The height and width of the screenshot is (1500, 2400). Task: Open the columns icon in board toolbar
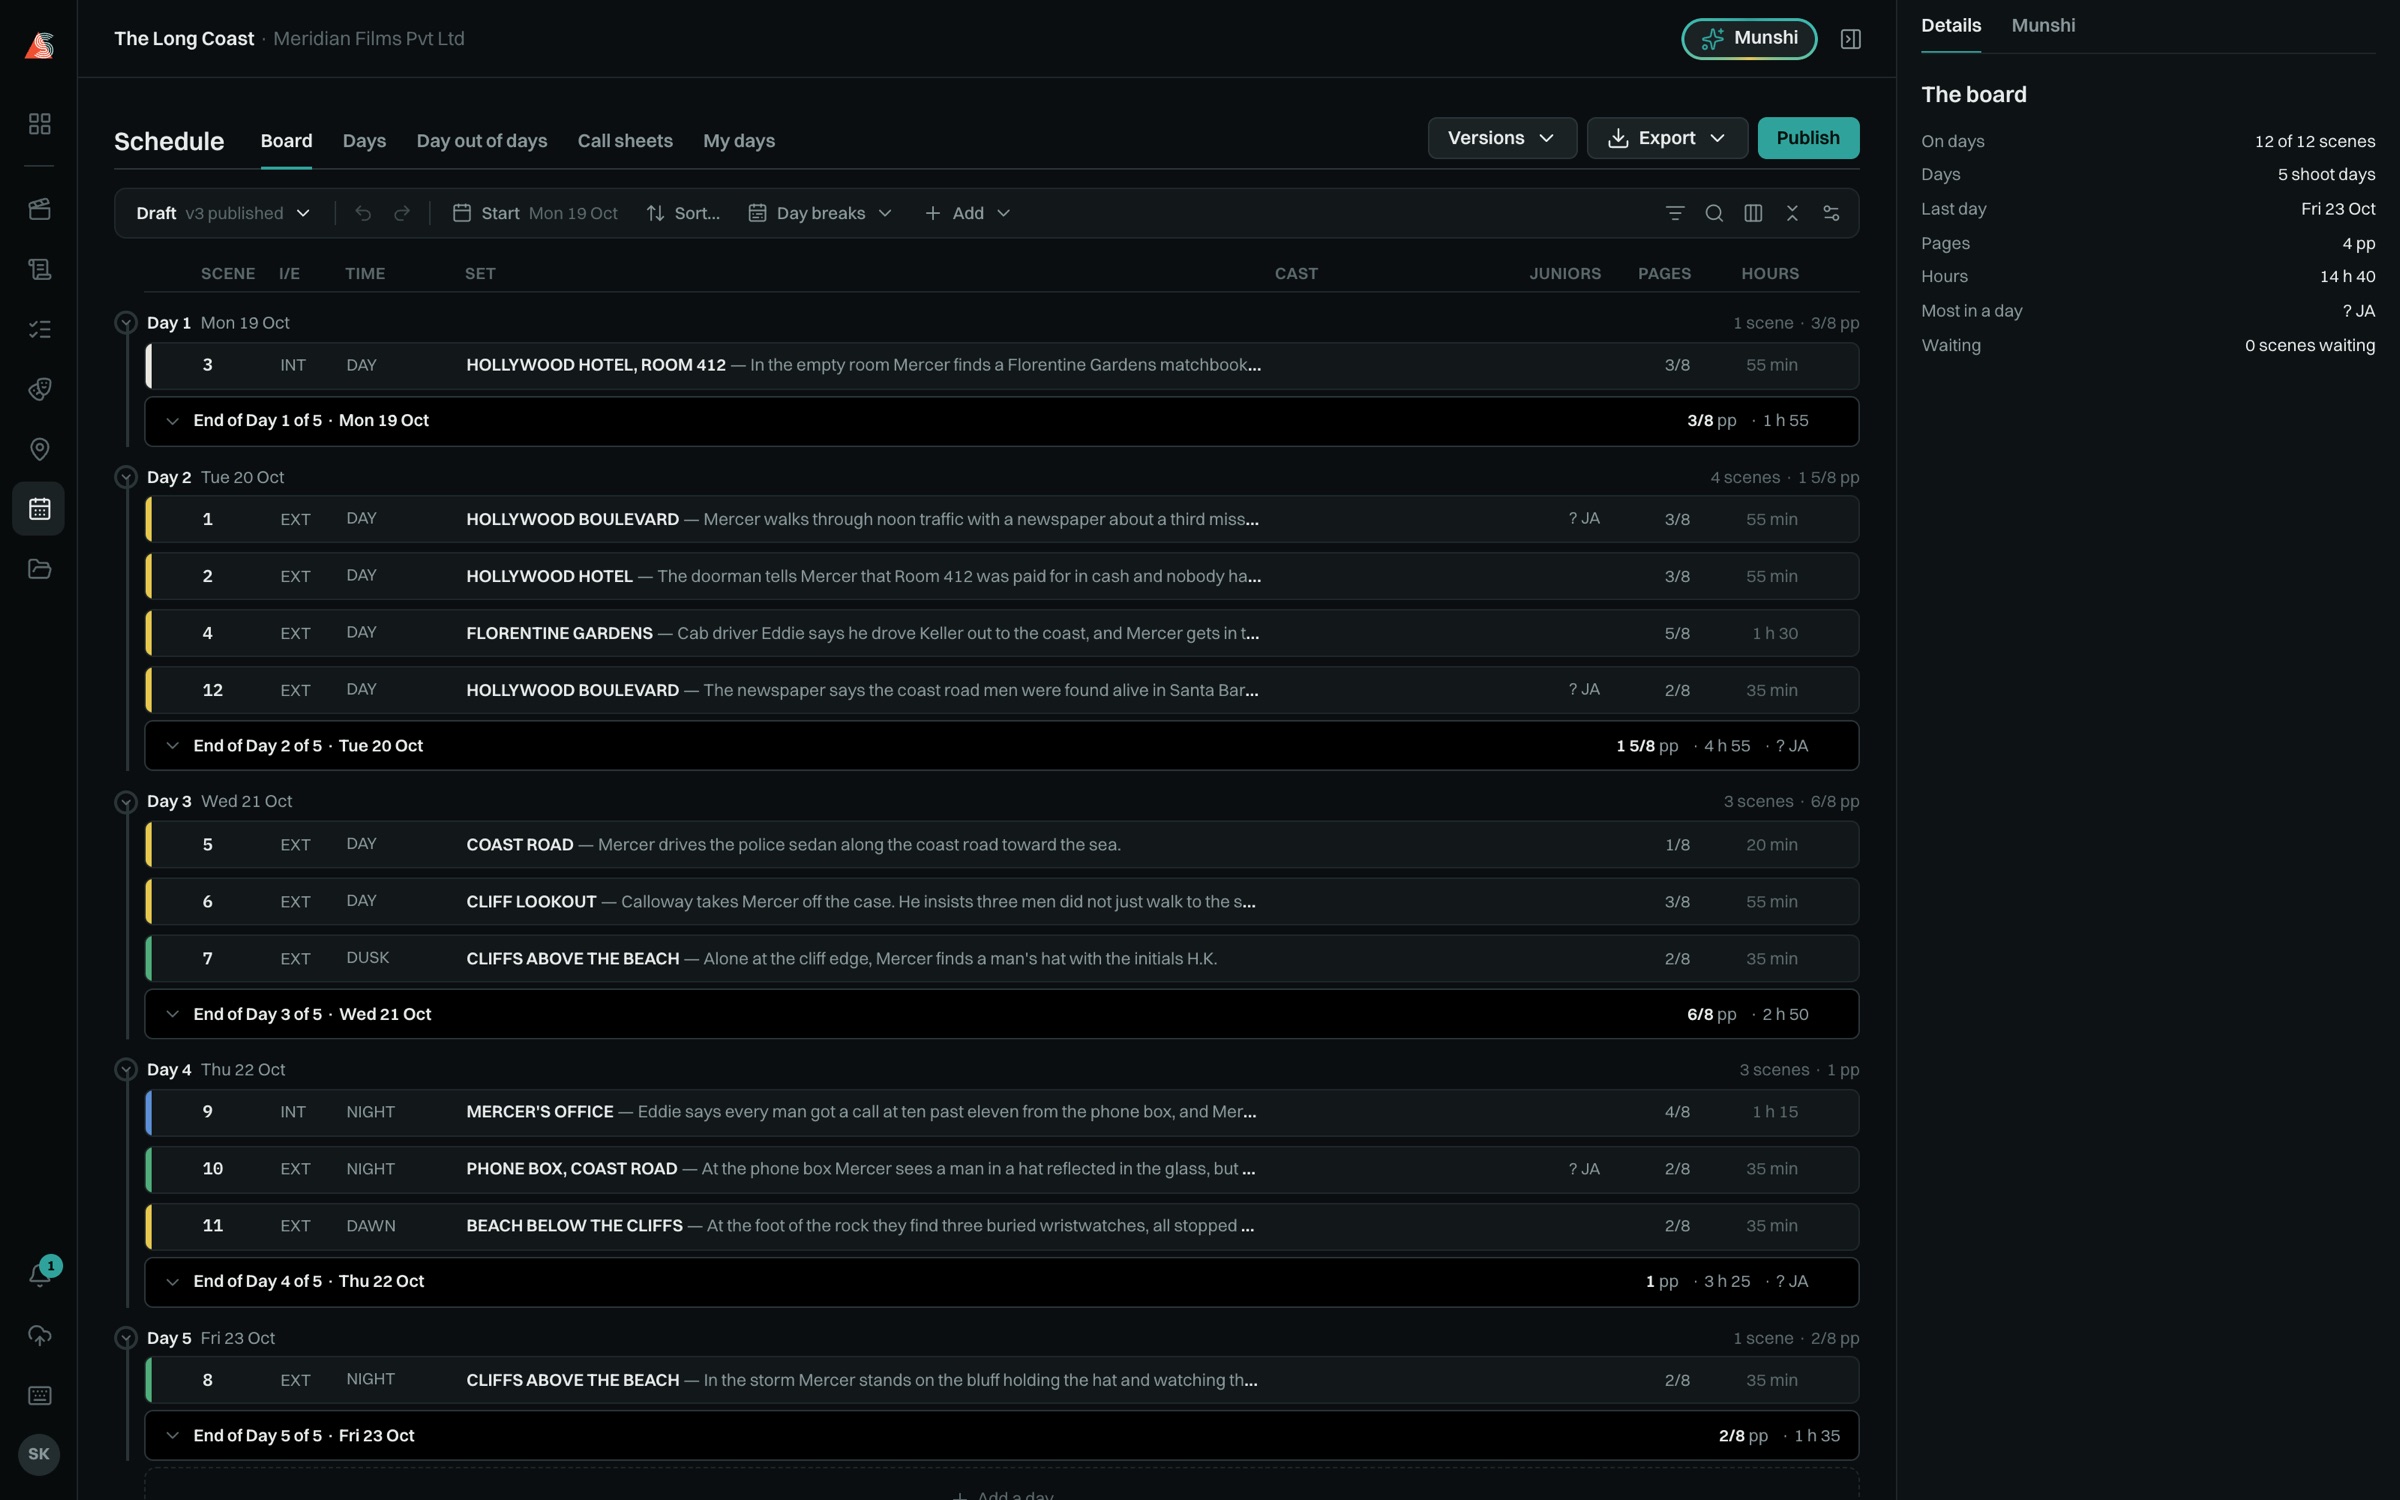[x=1753, y=213]
